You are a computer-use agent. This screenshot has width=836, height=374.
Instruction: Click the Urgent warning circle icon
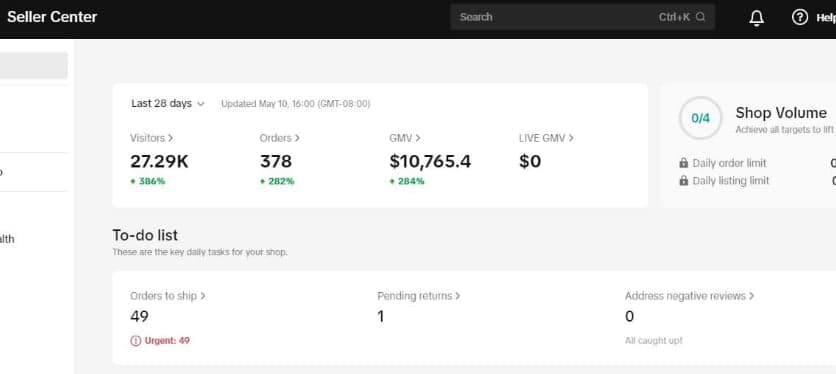135,341
